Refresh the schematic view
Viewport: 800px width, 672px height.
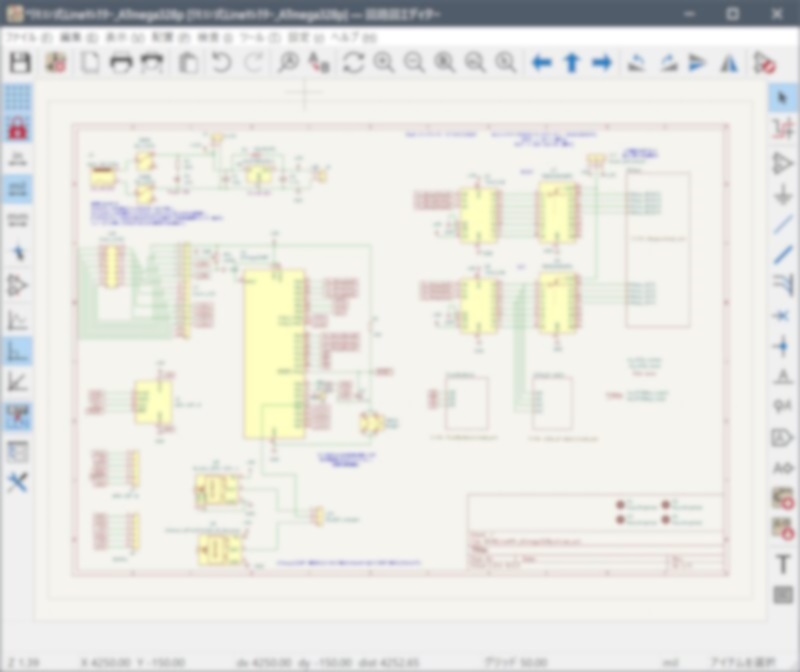353,63
